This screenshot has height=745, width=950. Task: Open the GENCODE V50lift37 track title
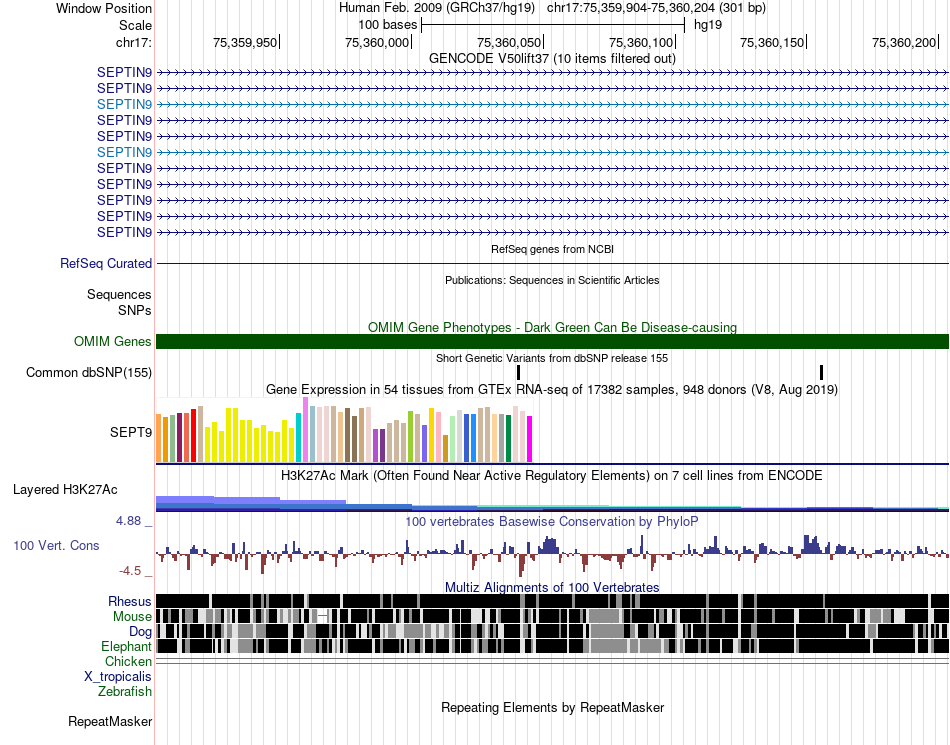tap(552, 58)
